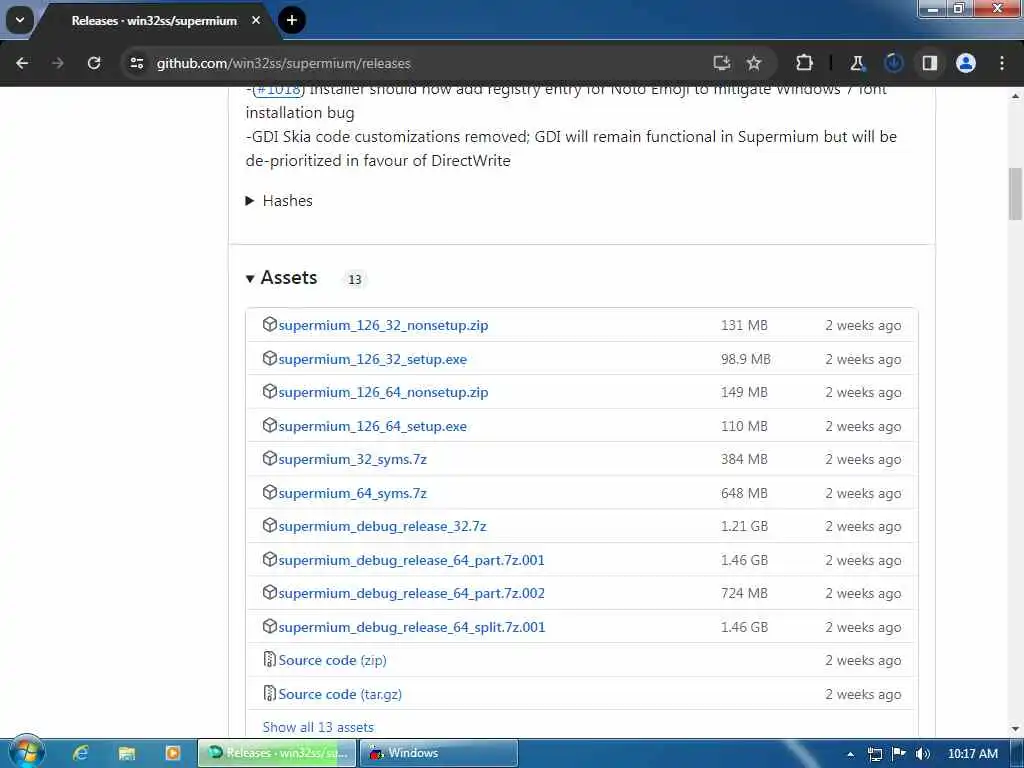Screen dimensions: 1024x768
Task: Download supermium_debug_release_32.7z
Action: tap(382, 526)
